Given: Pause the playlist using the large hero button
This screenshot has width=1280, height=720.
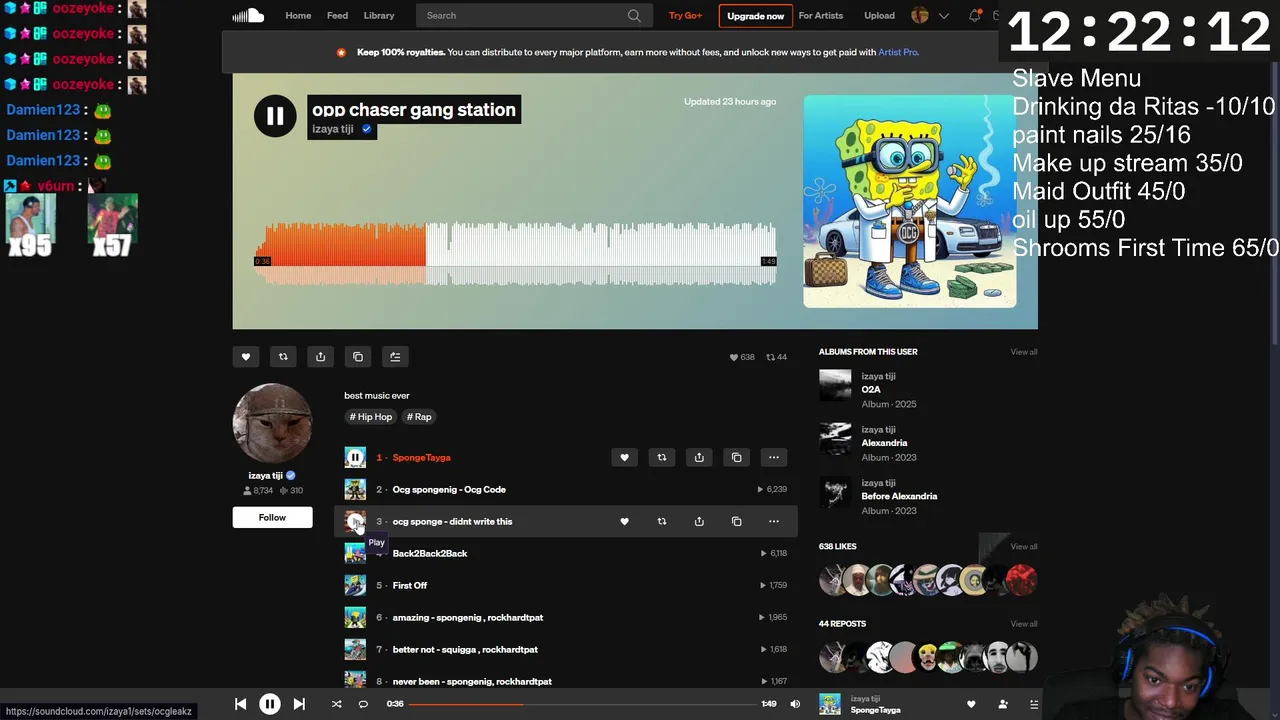Looking at the screenshot, I should point(275,116).
